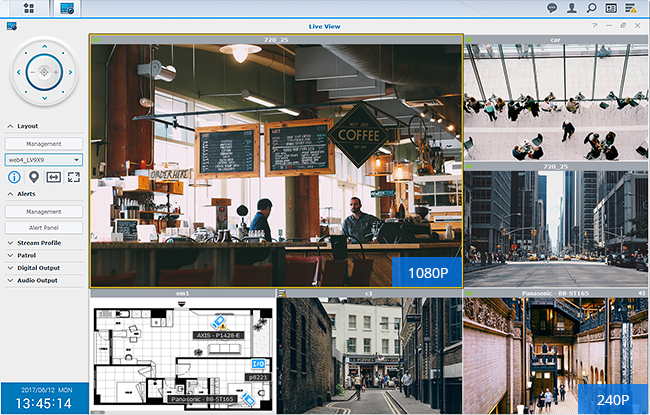Open the web4_LV9X9 layout dropdown
The image size is (650, 415).
[x=43, y=159]
